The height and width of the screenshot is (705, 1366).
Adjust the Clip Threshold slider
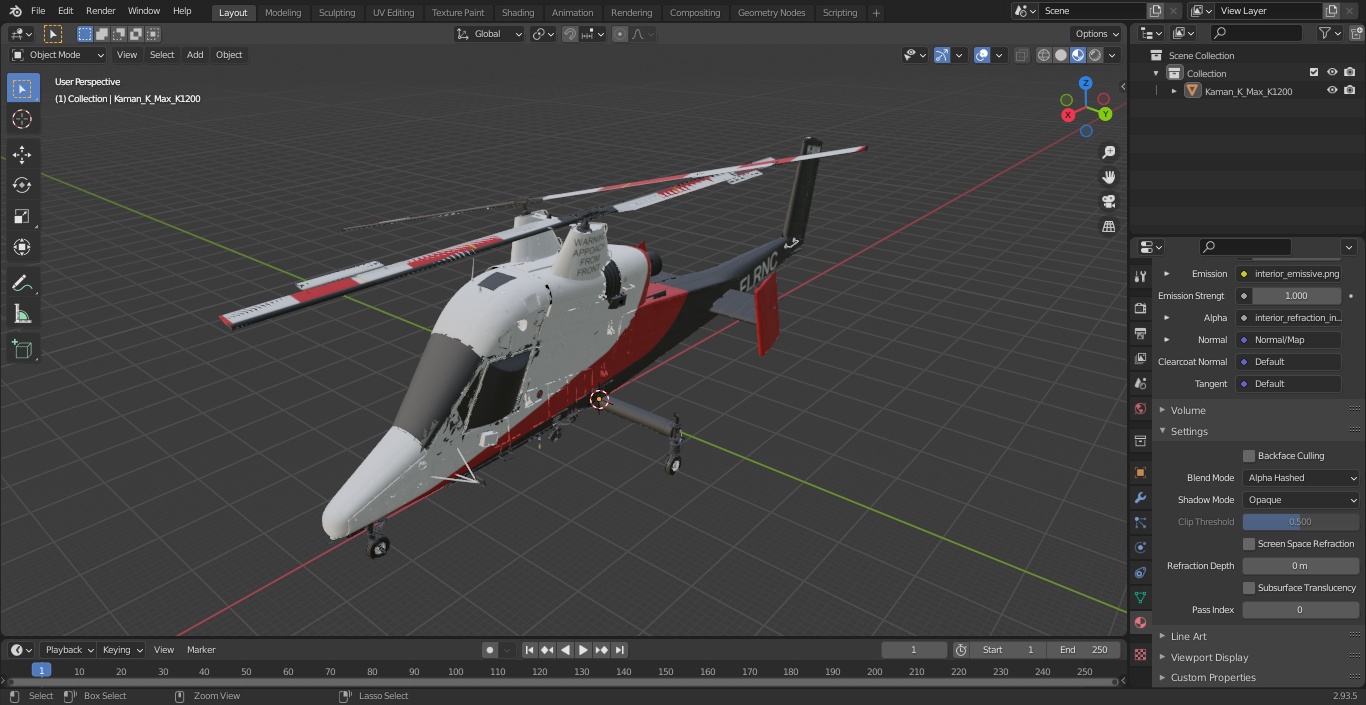1300,522
